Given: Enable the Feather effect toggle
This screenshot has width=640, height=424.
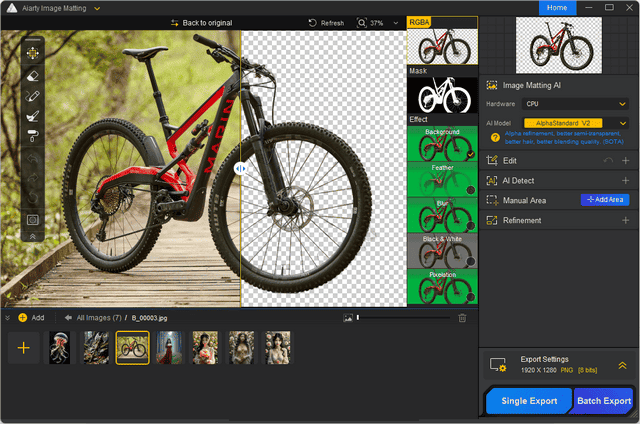Looking at the screenshot, I should (470, 190).
